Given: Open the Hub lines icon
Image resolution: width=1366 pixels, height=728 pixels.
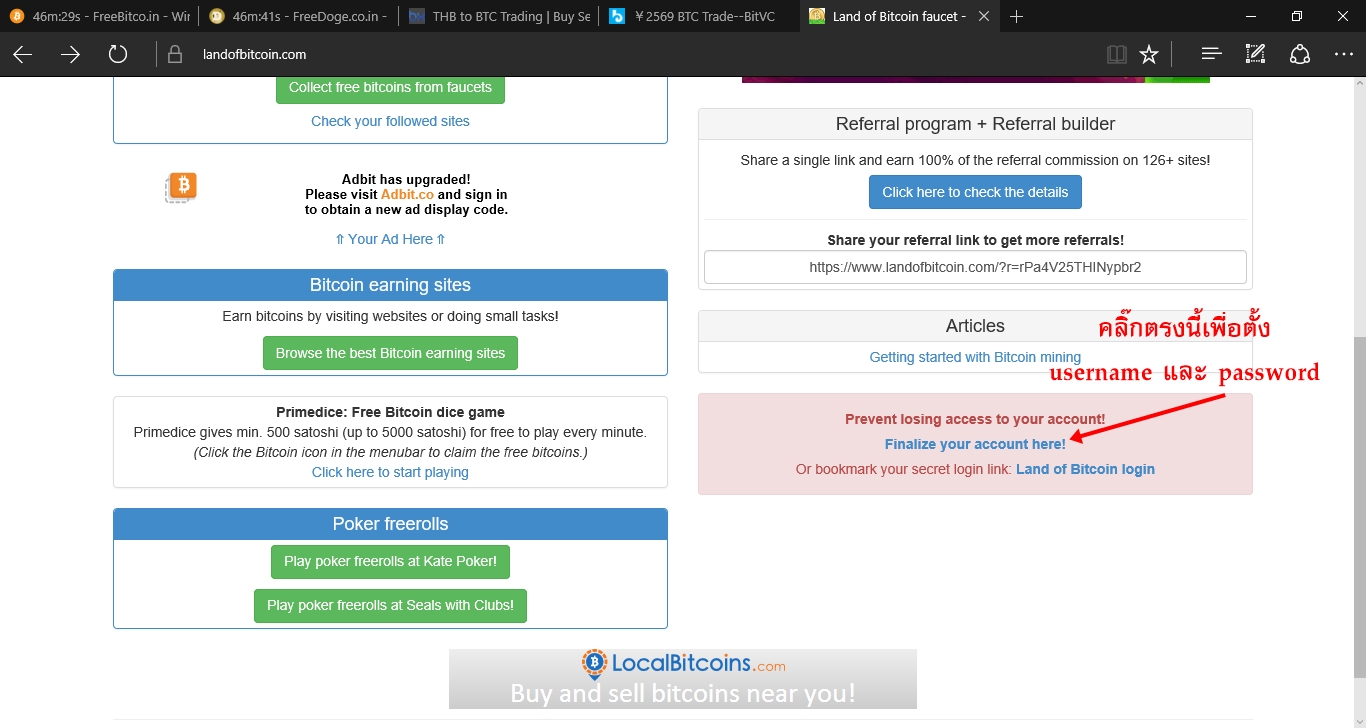Looking at the screenshot, I should [1211, 55].
